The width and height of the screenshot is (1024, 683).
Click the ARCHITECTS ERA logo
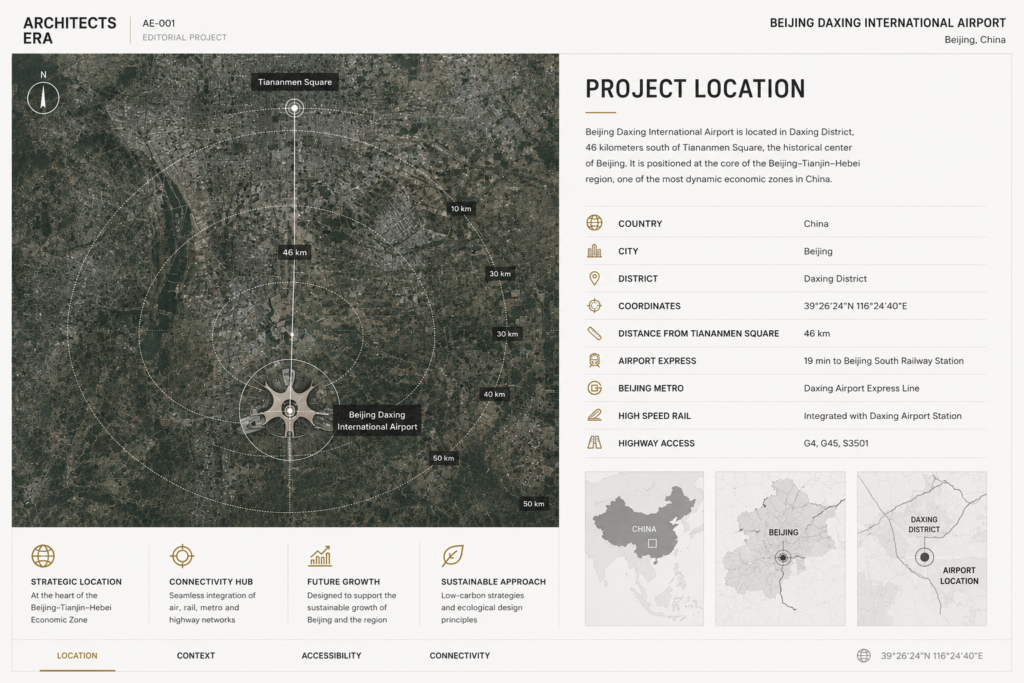(70, 31)
